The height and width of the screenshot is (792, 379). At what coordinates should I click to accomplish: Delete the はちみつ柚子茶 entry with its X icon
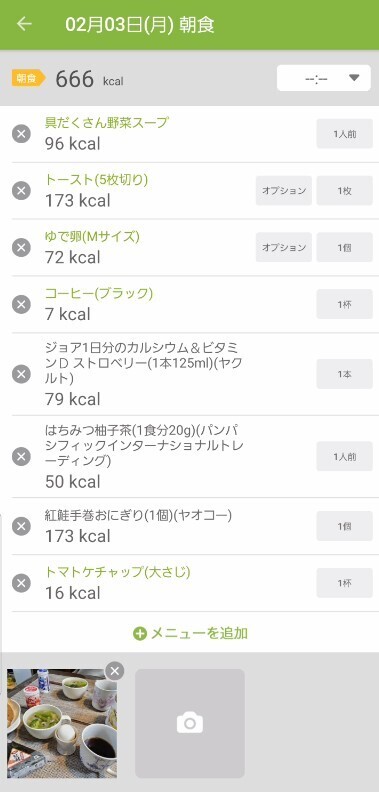[x=21, y=457]
